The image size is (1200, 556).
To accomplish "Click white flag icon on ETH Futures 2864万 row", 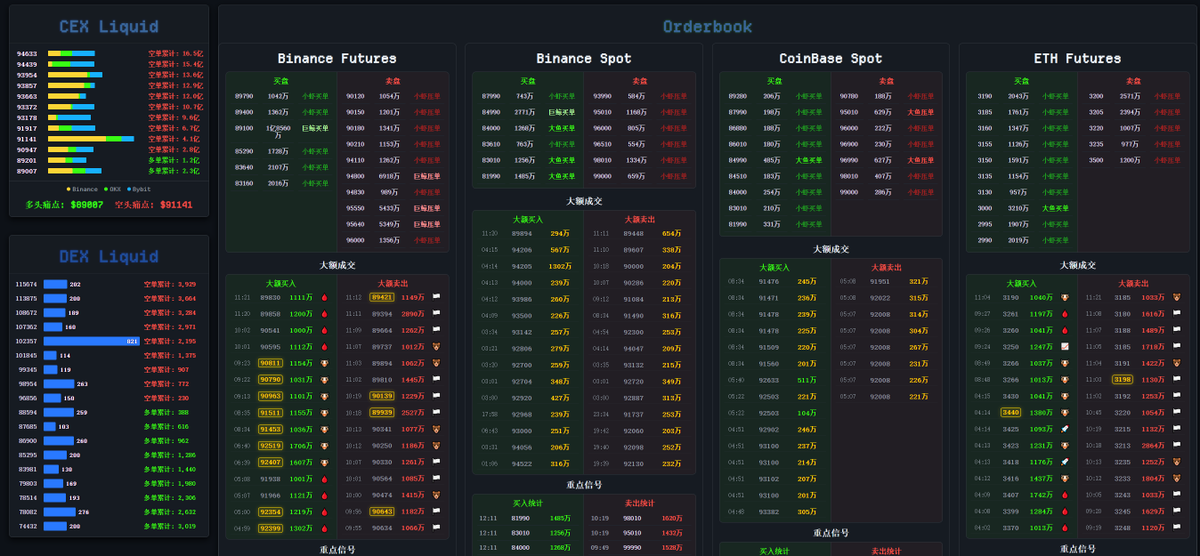I will pos(1176,446).
